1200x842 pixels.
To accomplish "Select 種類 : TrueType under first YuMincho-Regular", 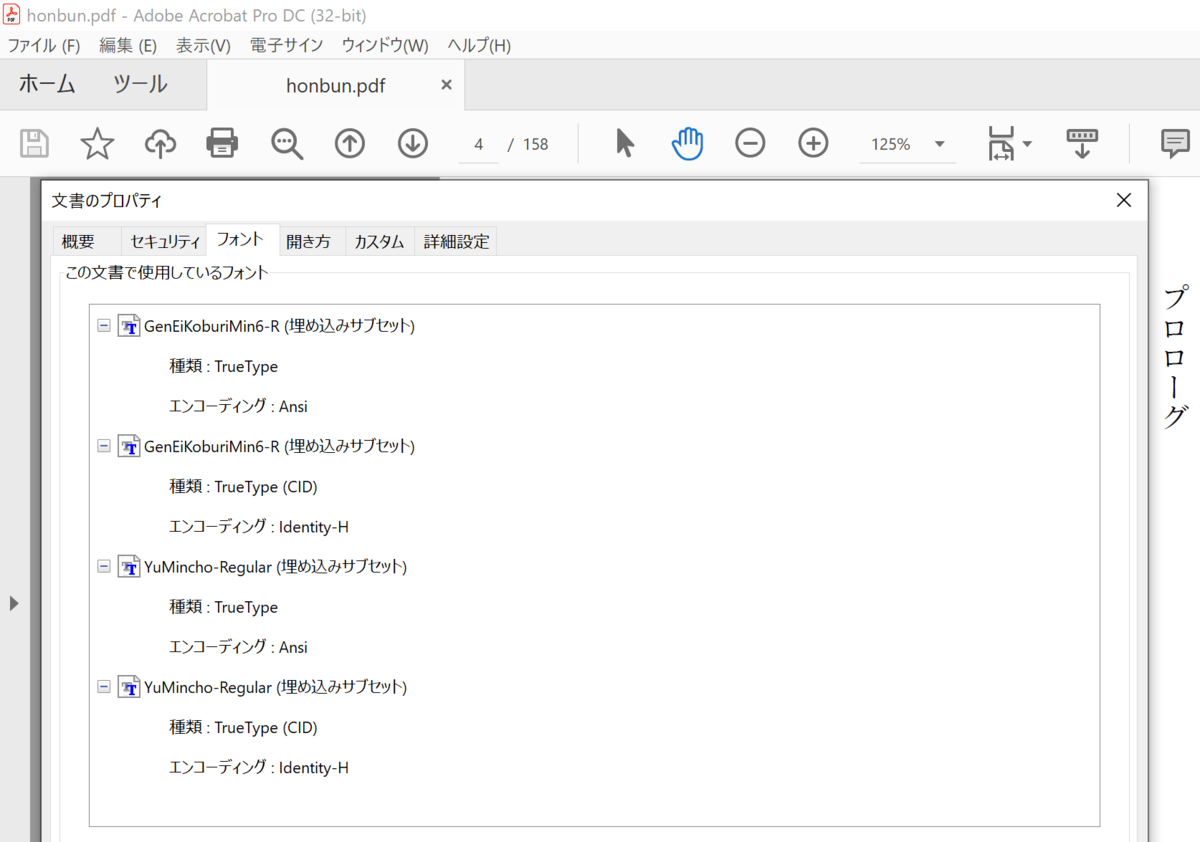I will [224, 607].
